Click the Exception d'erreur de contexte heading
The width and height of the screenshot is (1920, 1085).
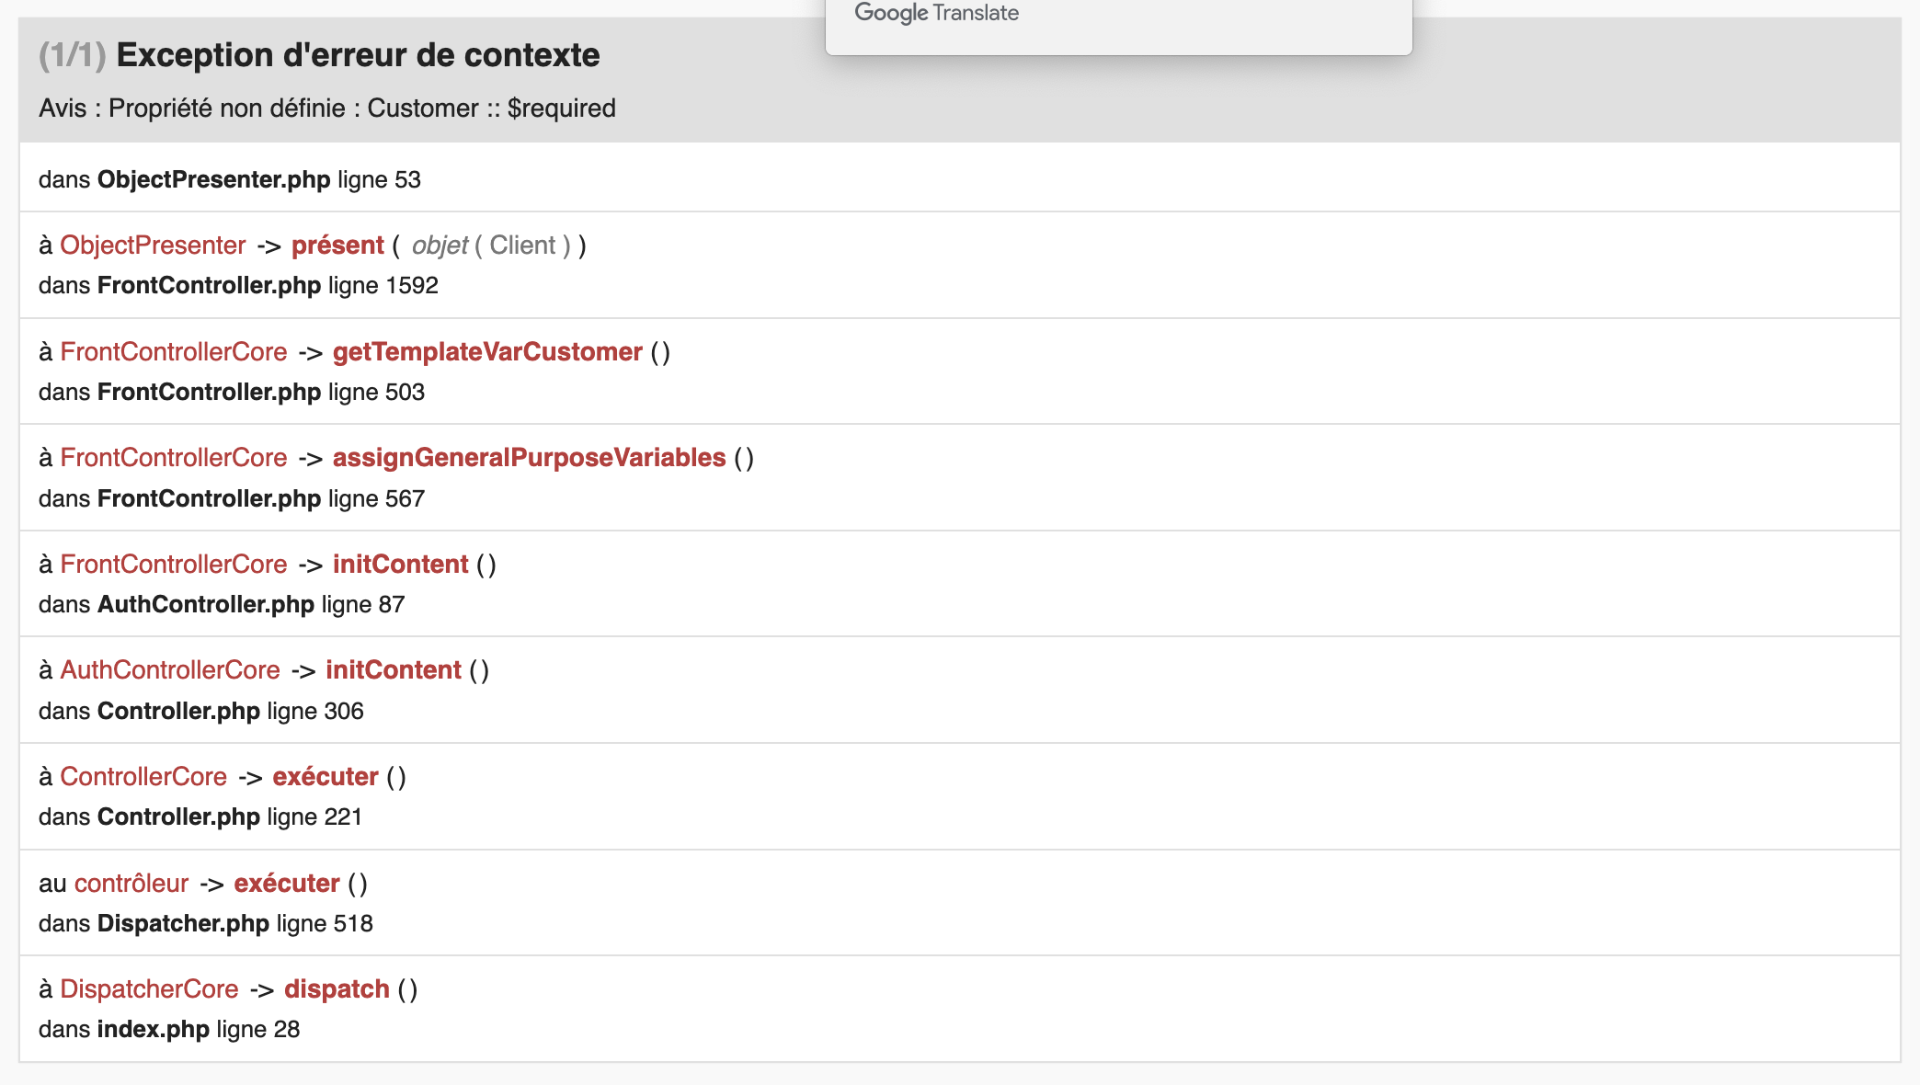click(x=357, y=55)
